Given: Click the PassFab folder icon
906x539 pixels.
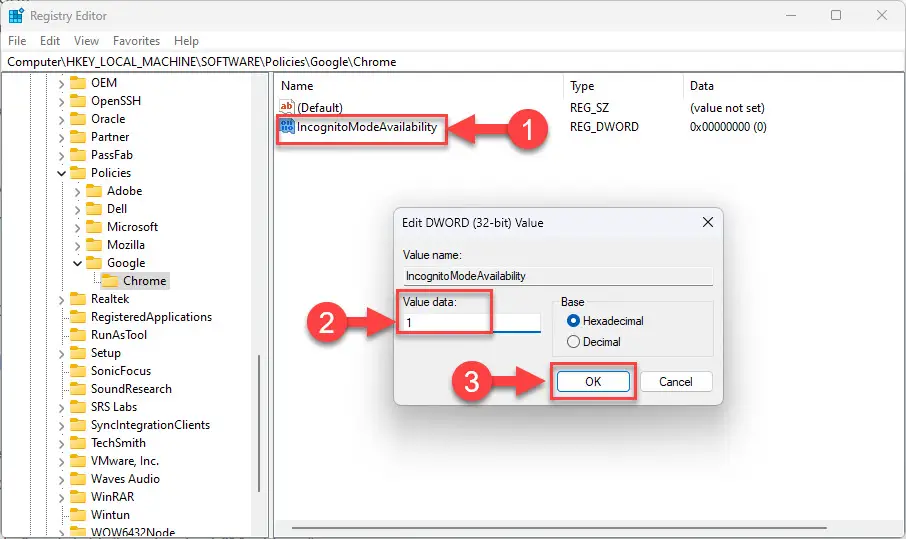Looking at the screenshot, I should coord(77,154).
